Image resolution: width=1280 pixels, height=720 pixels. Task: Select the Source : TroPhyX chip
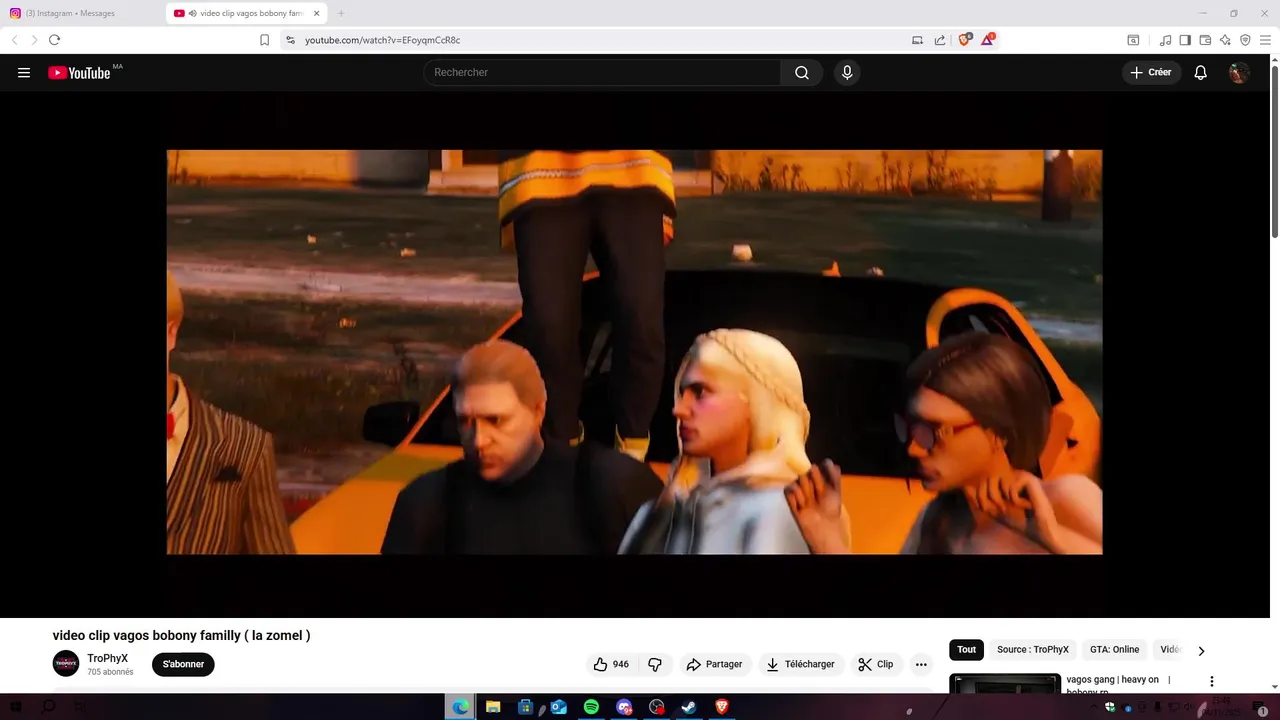1033,650
